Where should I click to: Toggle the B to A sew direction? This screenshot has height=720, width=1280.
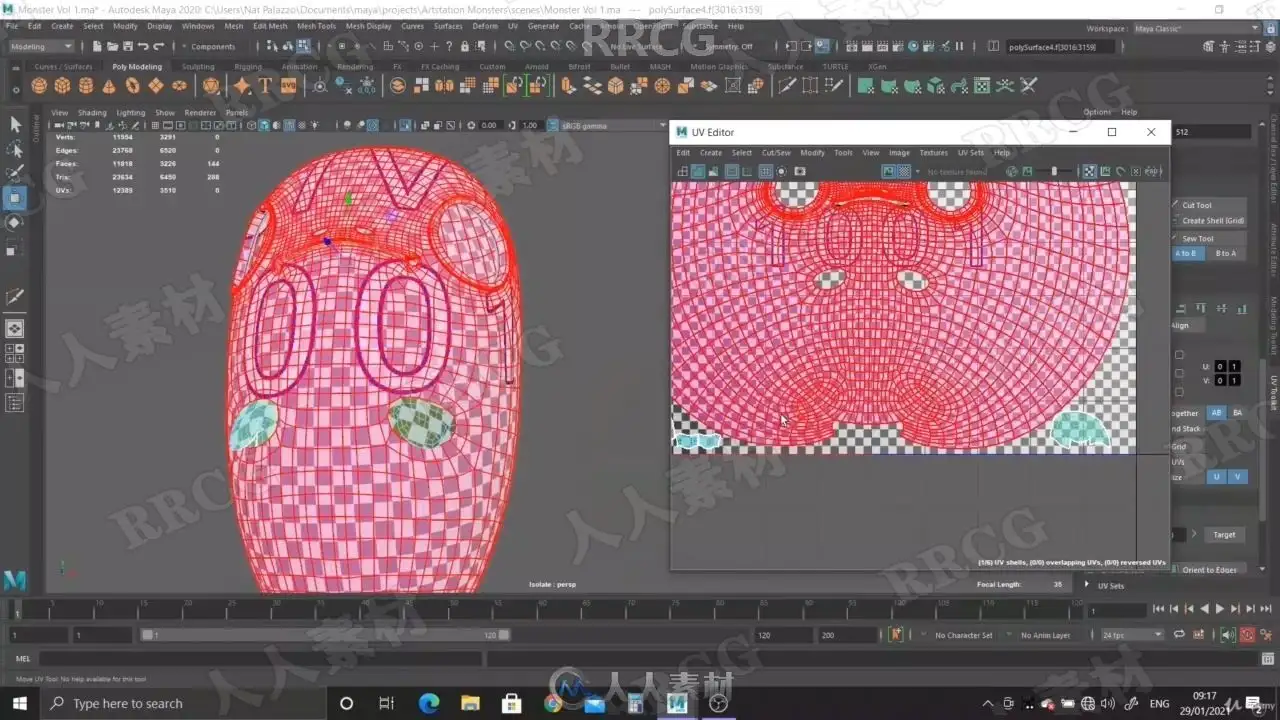click(x=1225, y=253)
